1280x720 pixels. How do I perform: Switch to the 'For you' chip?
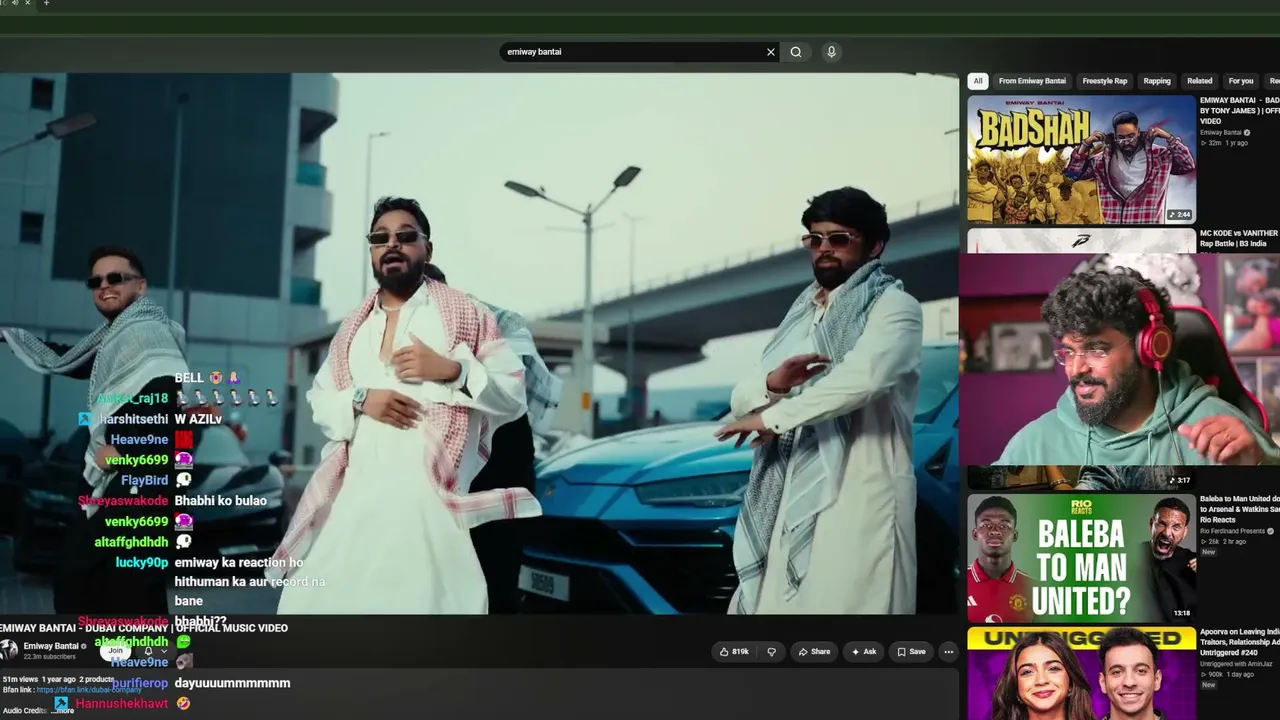1241,81
